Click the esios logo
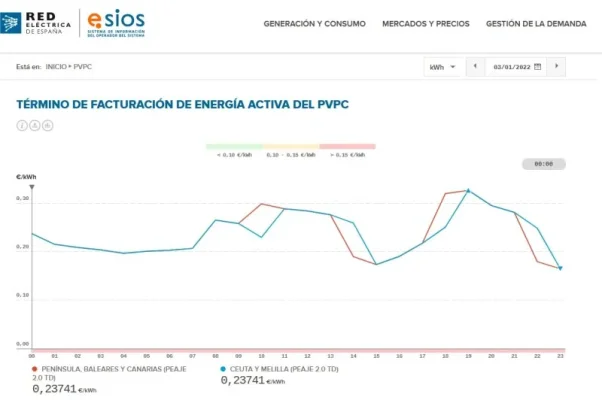This screenshot has width=602, height=400. coord(116,23)
